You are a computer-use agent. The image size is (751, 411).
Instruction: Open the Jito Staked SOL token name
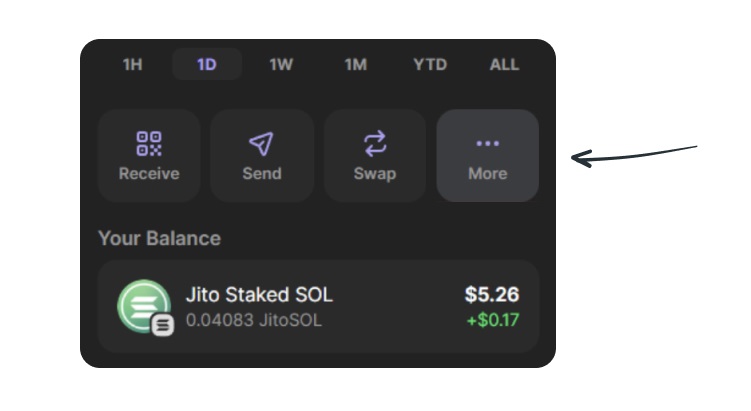[259, 295]
